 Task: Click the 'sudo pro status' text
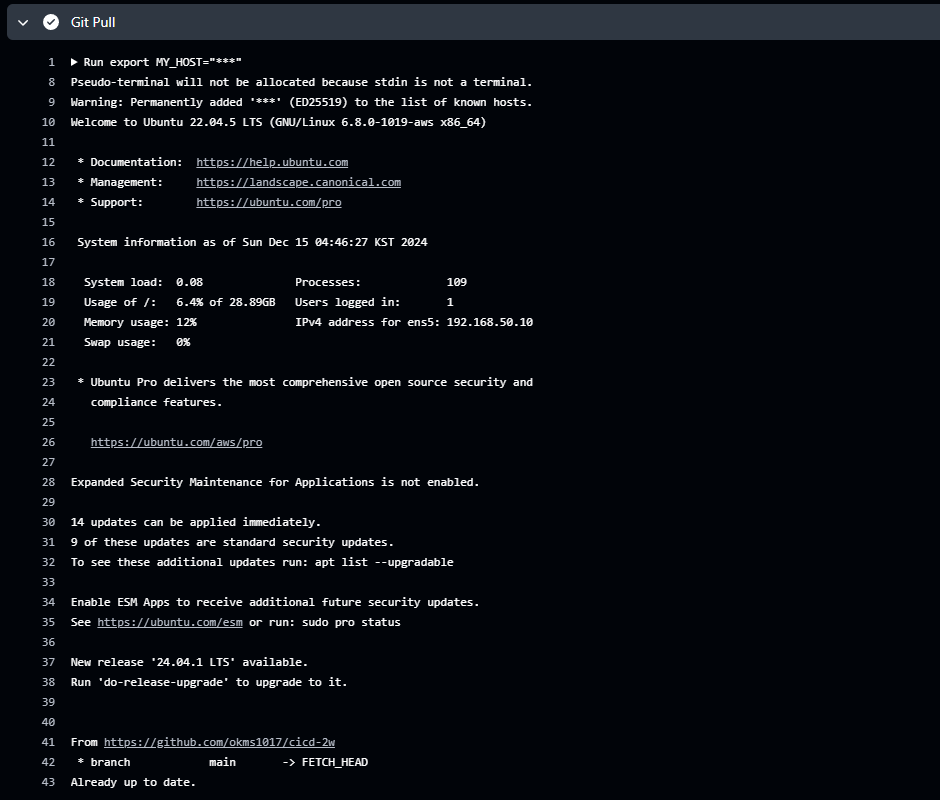[x=351, y=622]
